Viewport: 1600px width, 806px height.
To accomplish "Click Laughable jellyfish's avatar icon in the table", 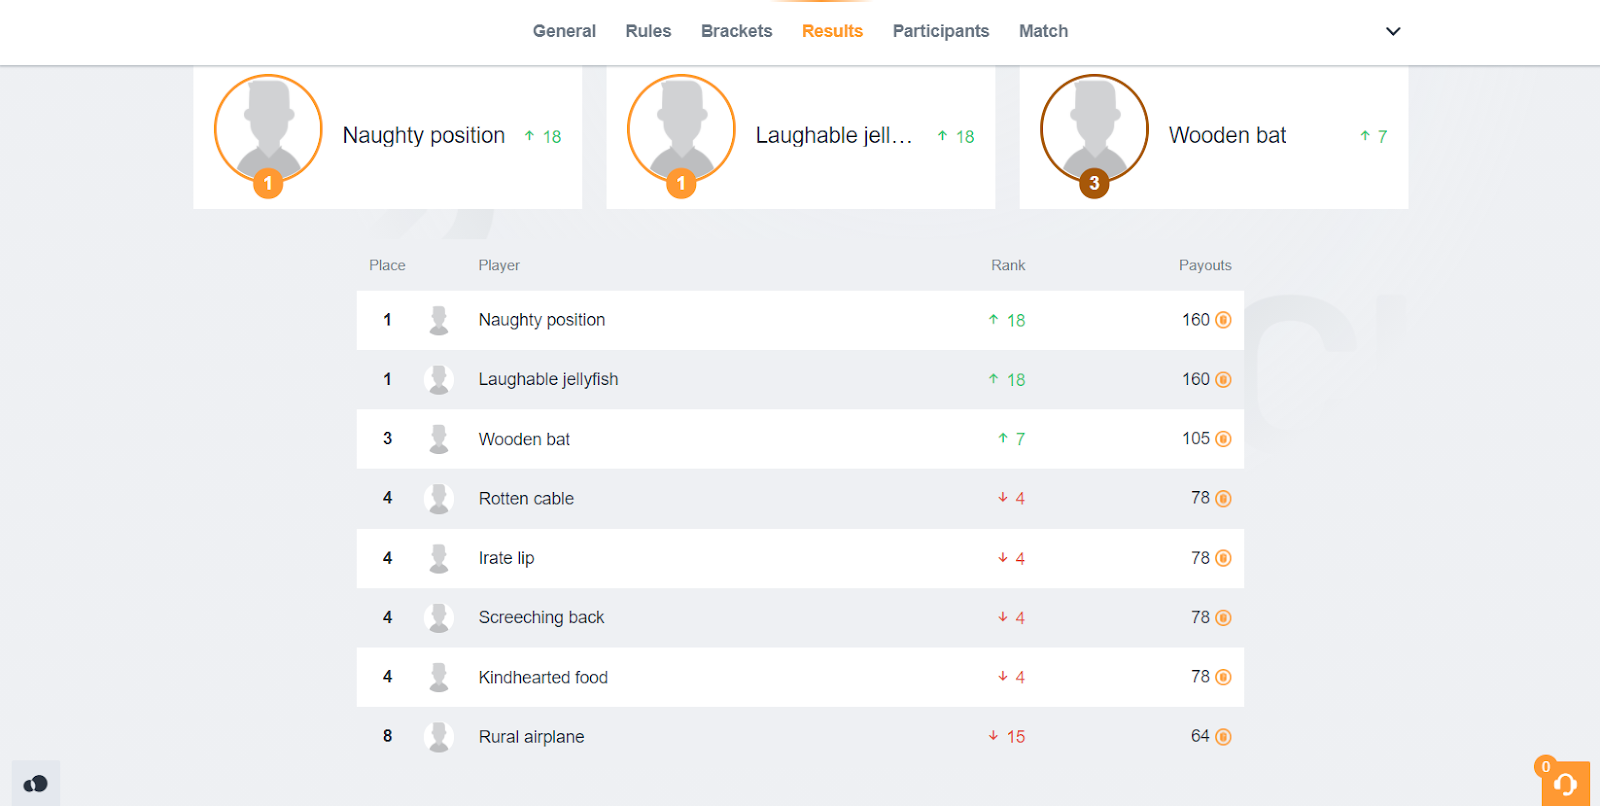I will pyautogui.click(x=438, y=379).
